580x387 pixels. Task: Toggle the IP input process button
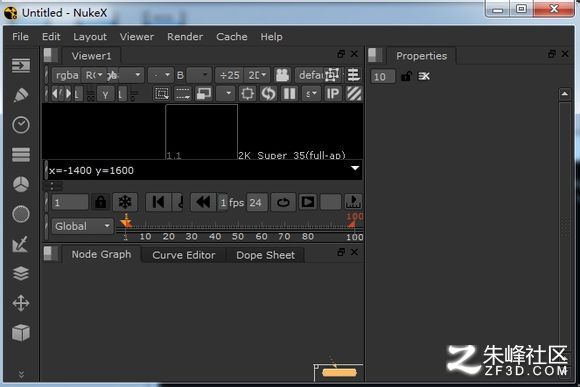coord(333,94)
